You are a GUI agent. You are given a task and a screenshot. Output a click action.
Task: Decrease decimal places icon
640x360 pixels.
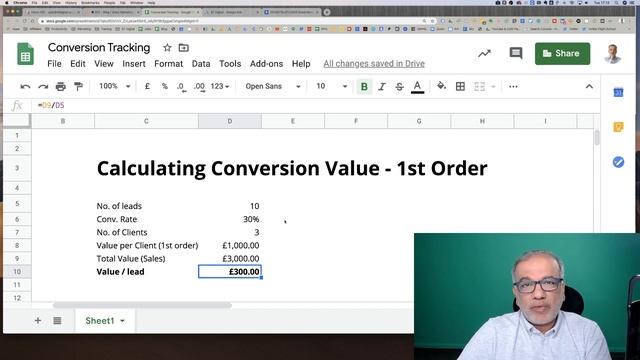[x=181, y=87]
